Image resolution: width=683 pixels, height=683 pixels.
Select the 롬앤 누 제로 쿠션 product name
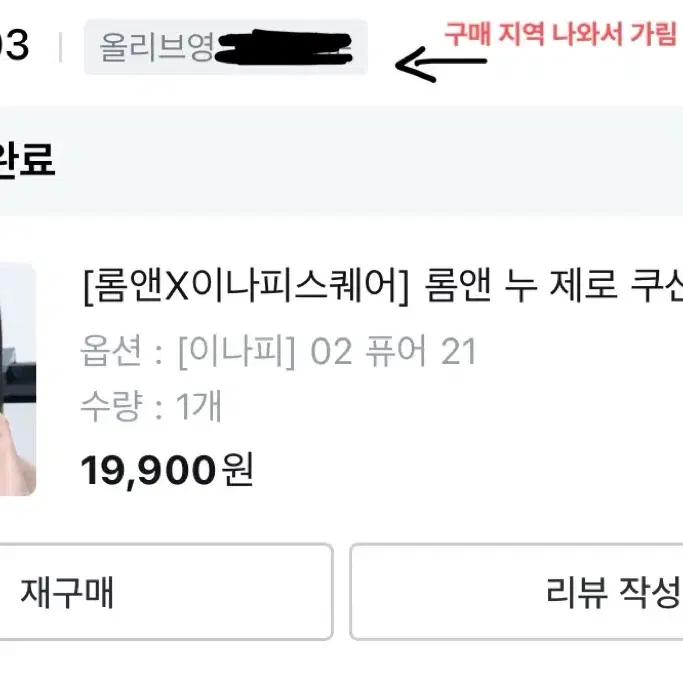coord(553,286)
